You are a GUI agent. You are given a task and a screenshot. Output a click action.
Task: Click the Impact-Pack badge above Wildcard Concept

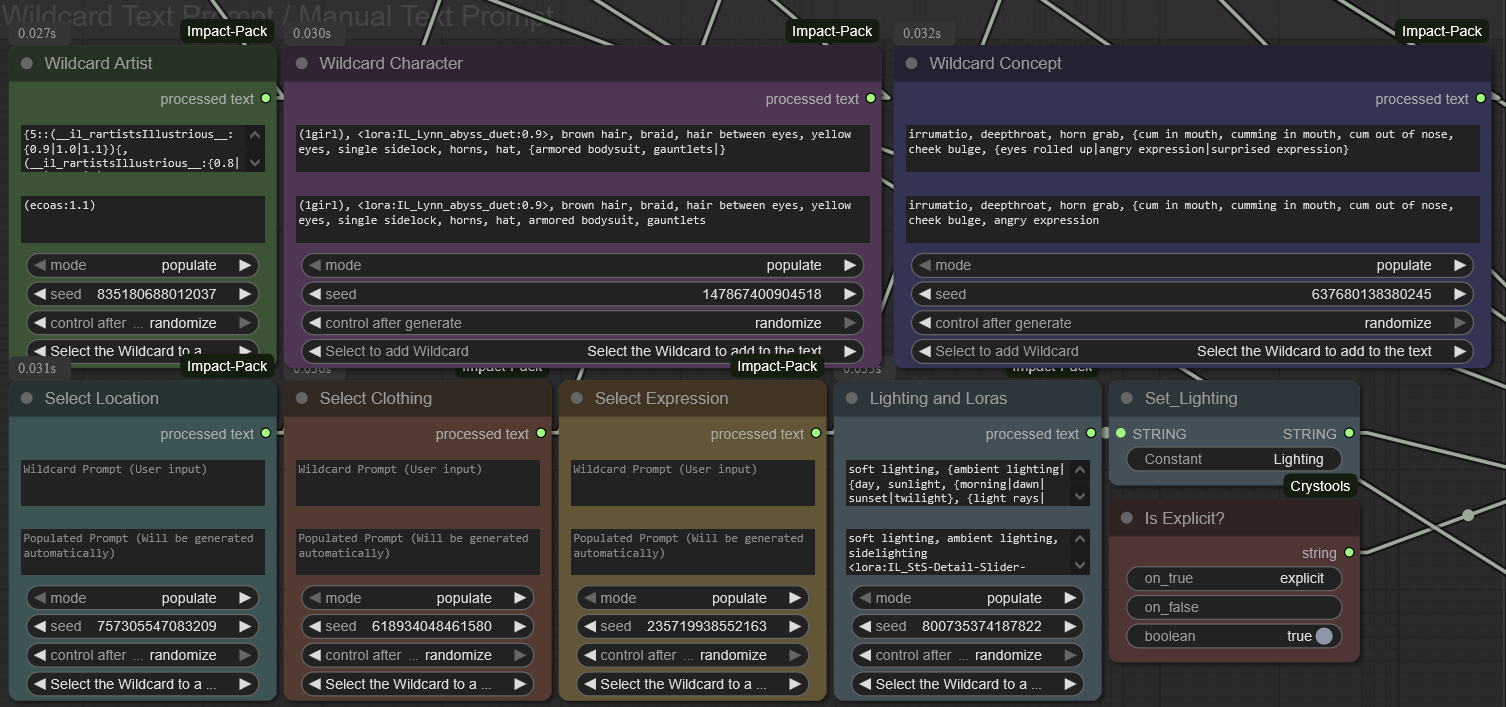click(x=1442, y=31)
